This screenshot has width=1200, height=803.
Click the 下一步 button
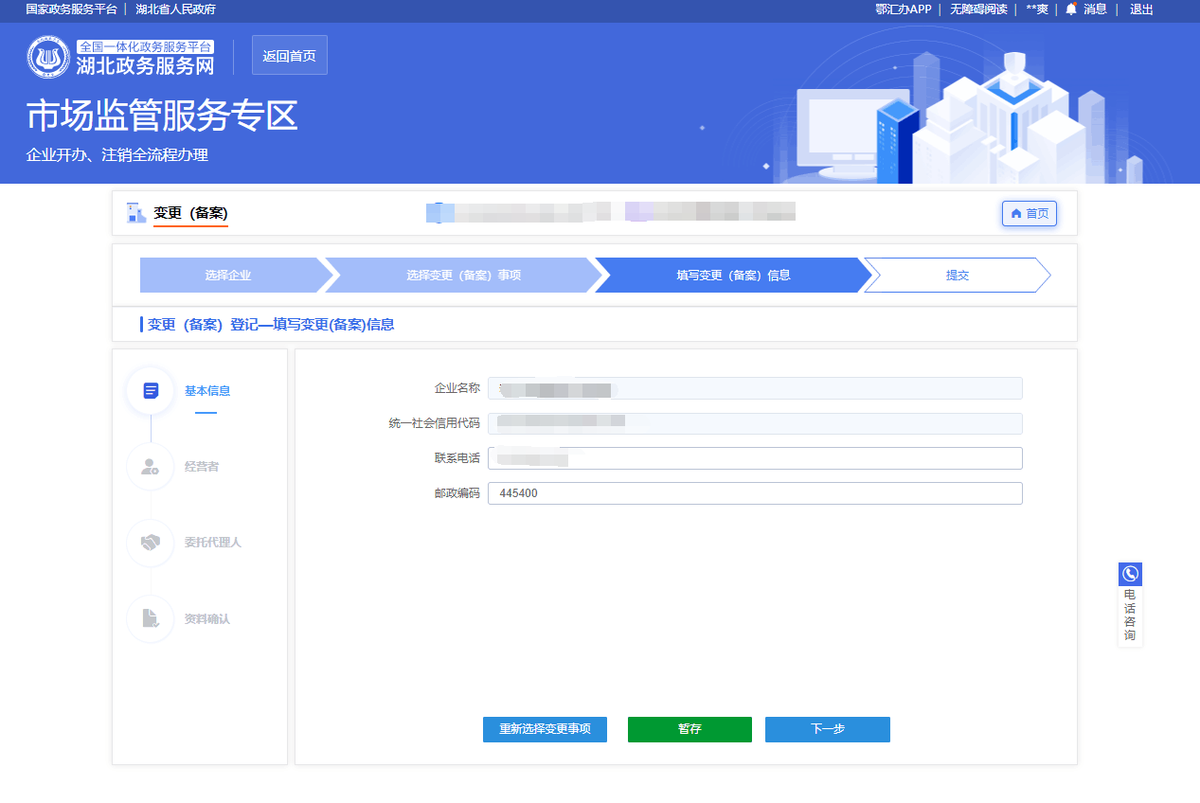(x=827, y=729)
